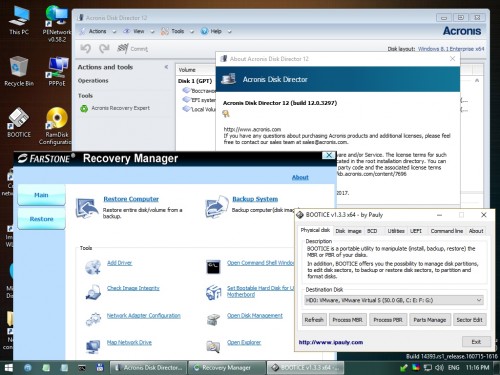Click the Network Adapter Configuration gear icon
The height and width of the screenshot is (375, 500).
tap(93, 319)
